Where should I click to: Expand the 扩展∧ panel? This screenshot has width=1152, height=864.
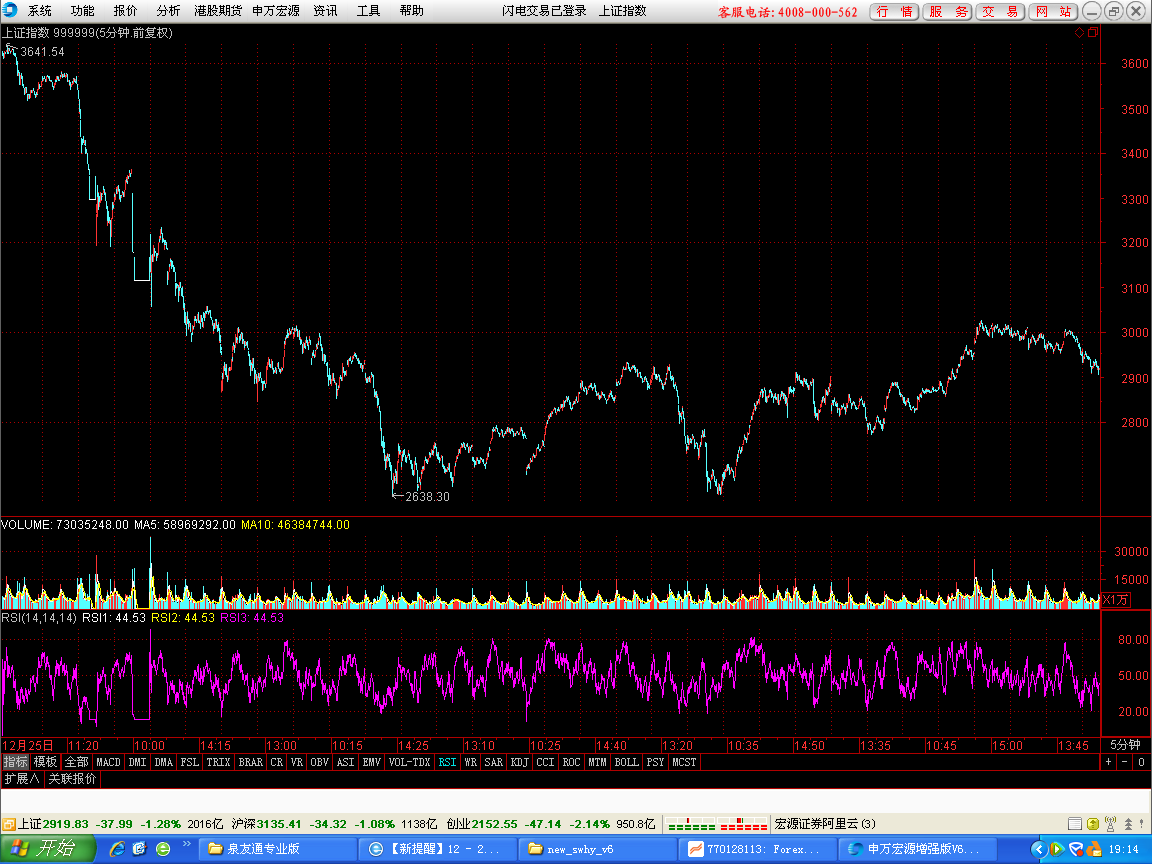tap(22, 778)
